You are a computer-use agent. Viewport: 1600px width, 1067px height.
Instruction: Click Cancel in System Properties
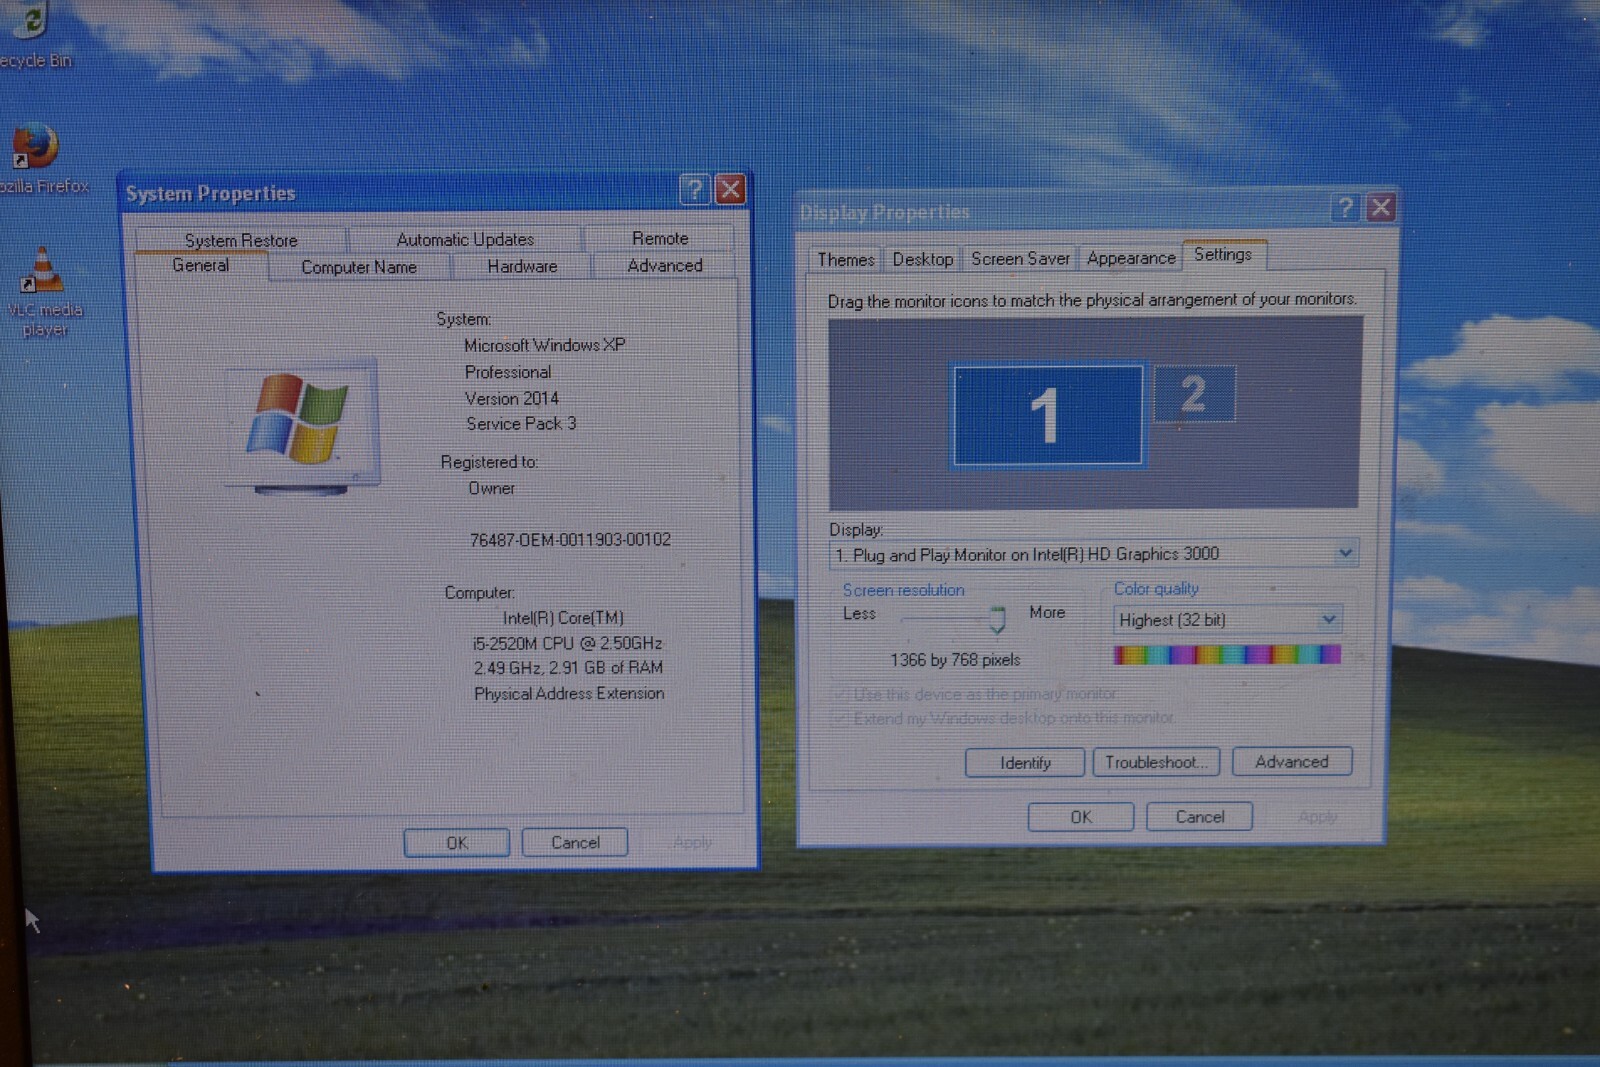click(x=575, y=843)
